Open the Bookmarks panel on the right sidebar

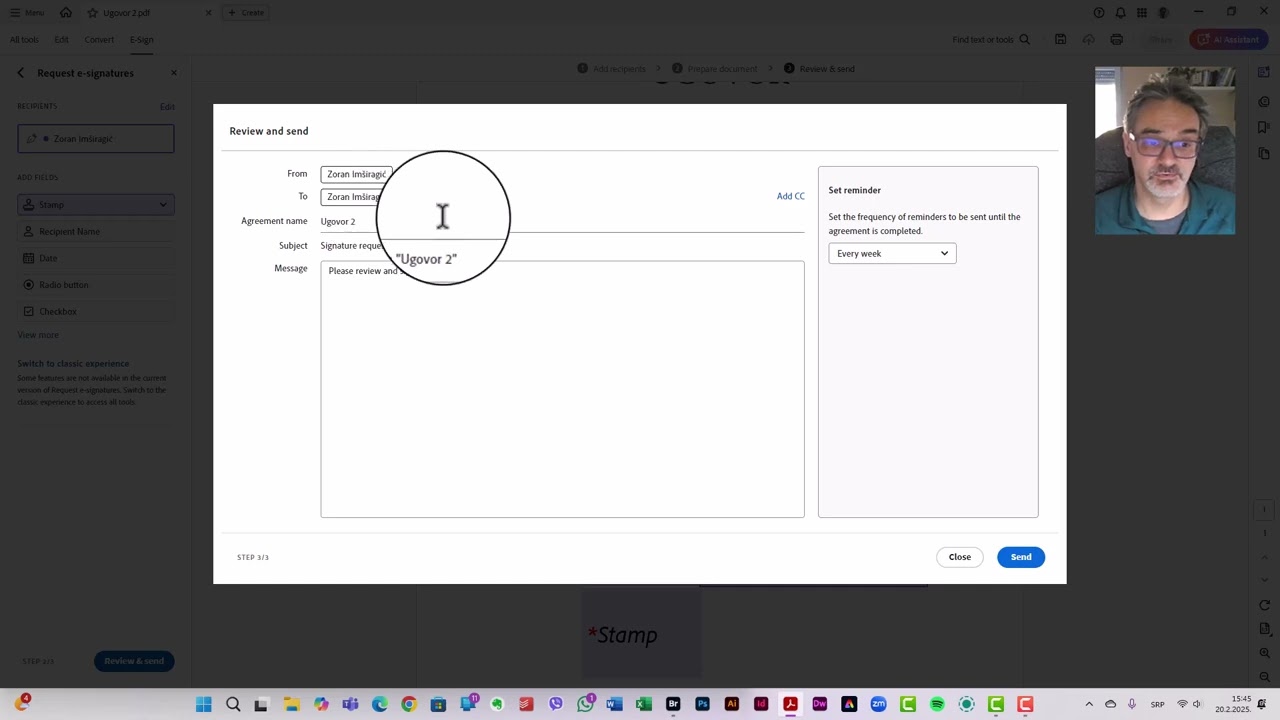[x=1264, y=128]
